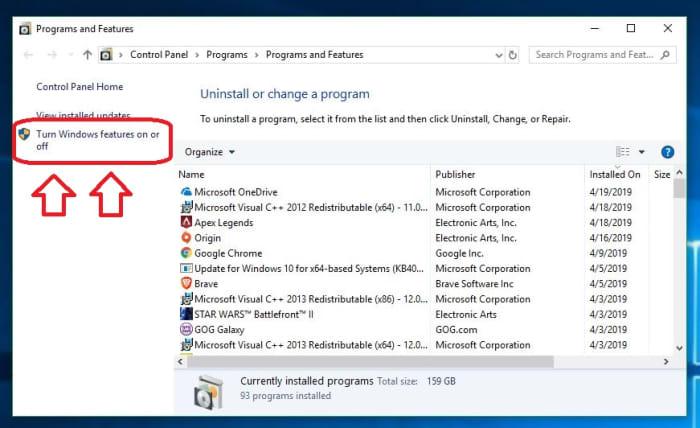Click the back navigation arrow
This screenshot has height=428, width=700.
click(29, 55)
